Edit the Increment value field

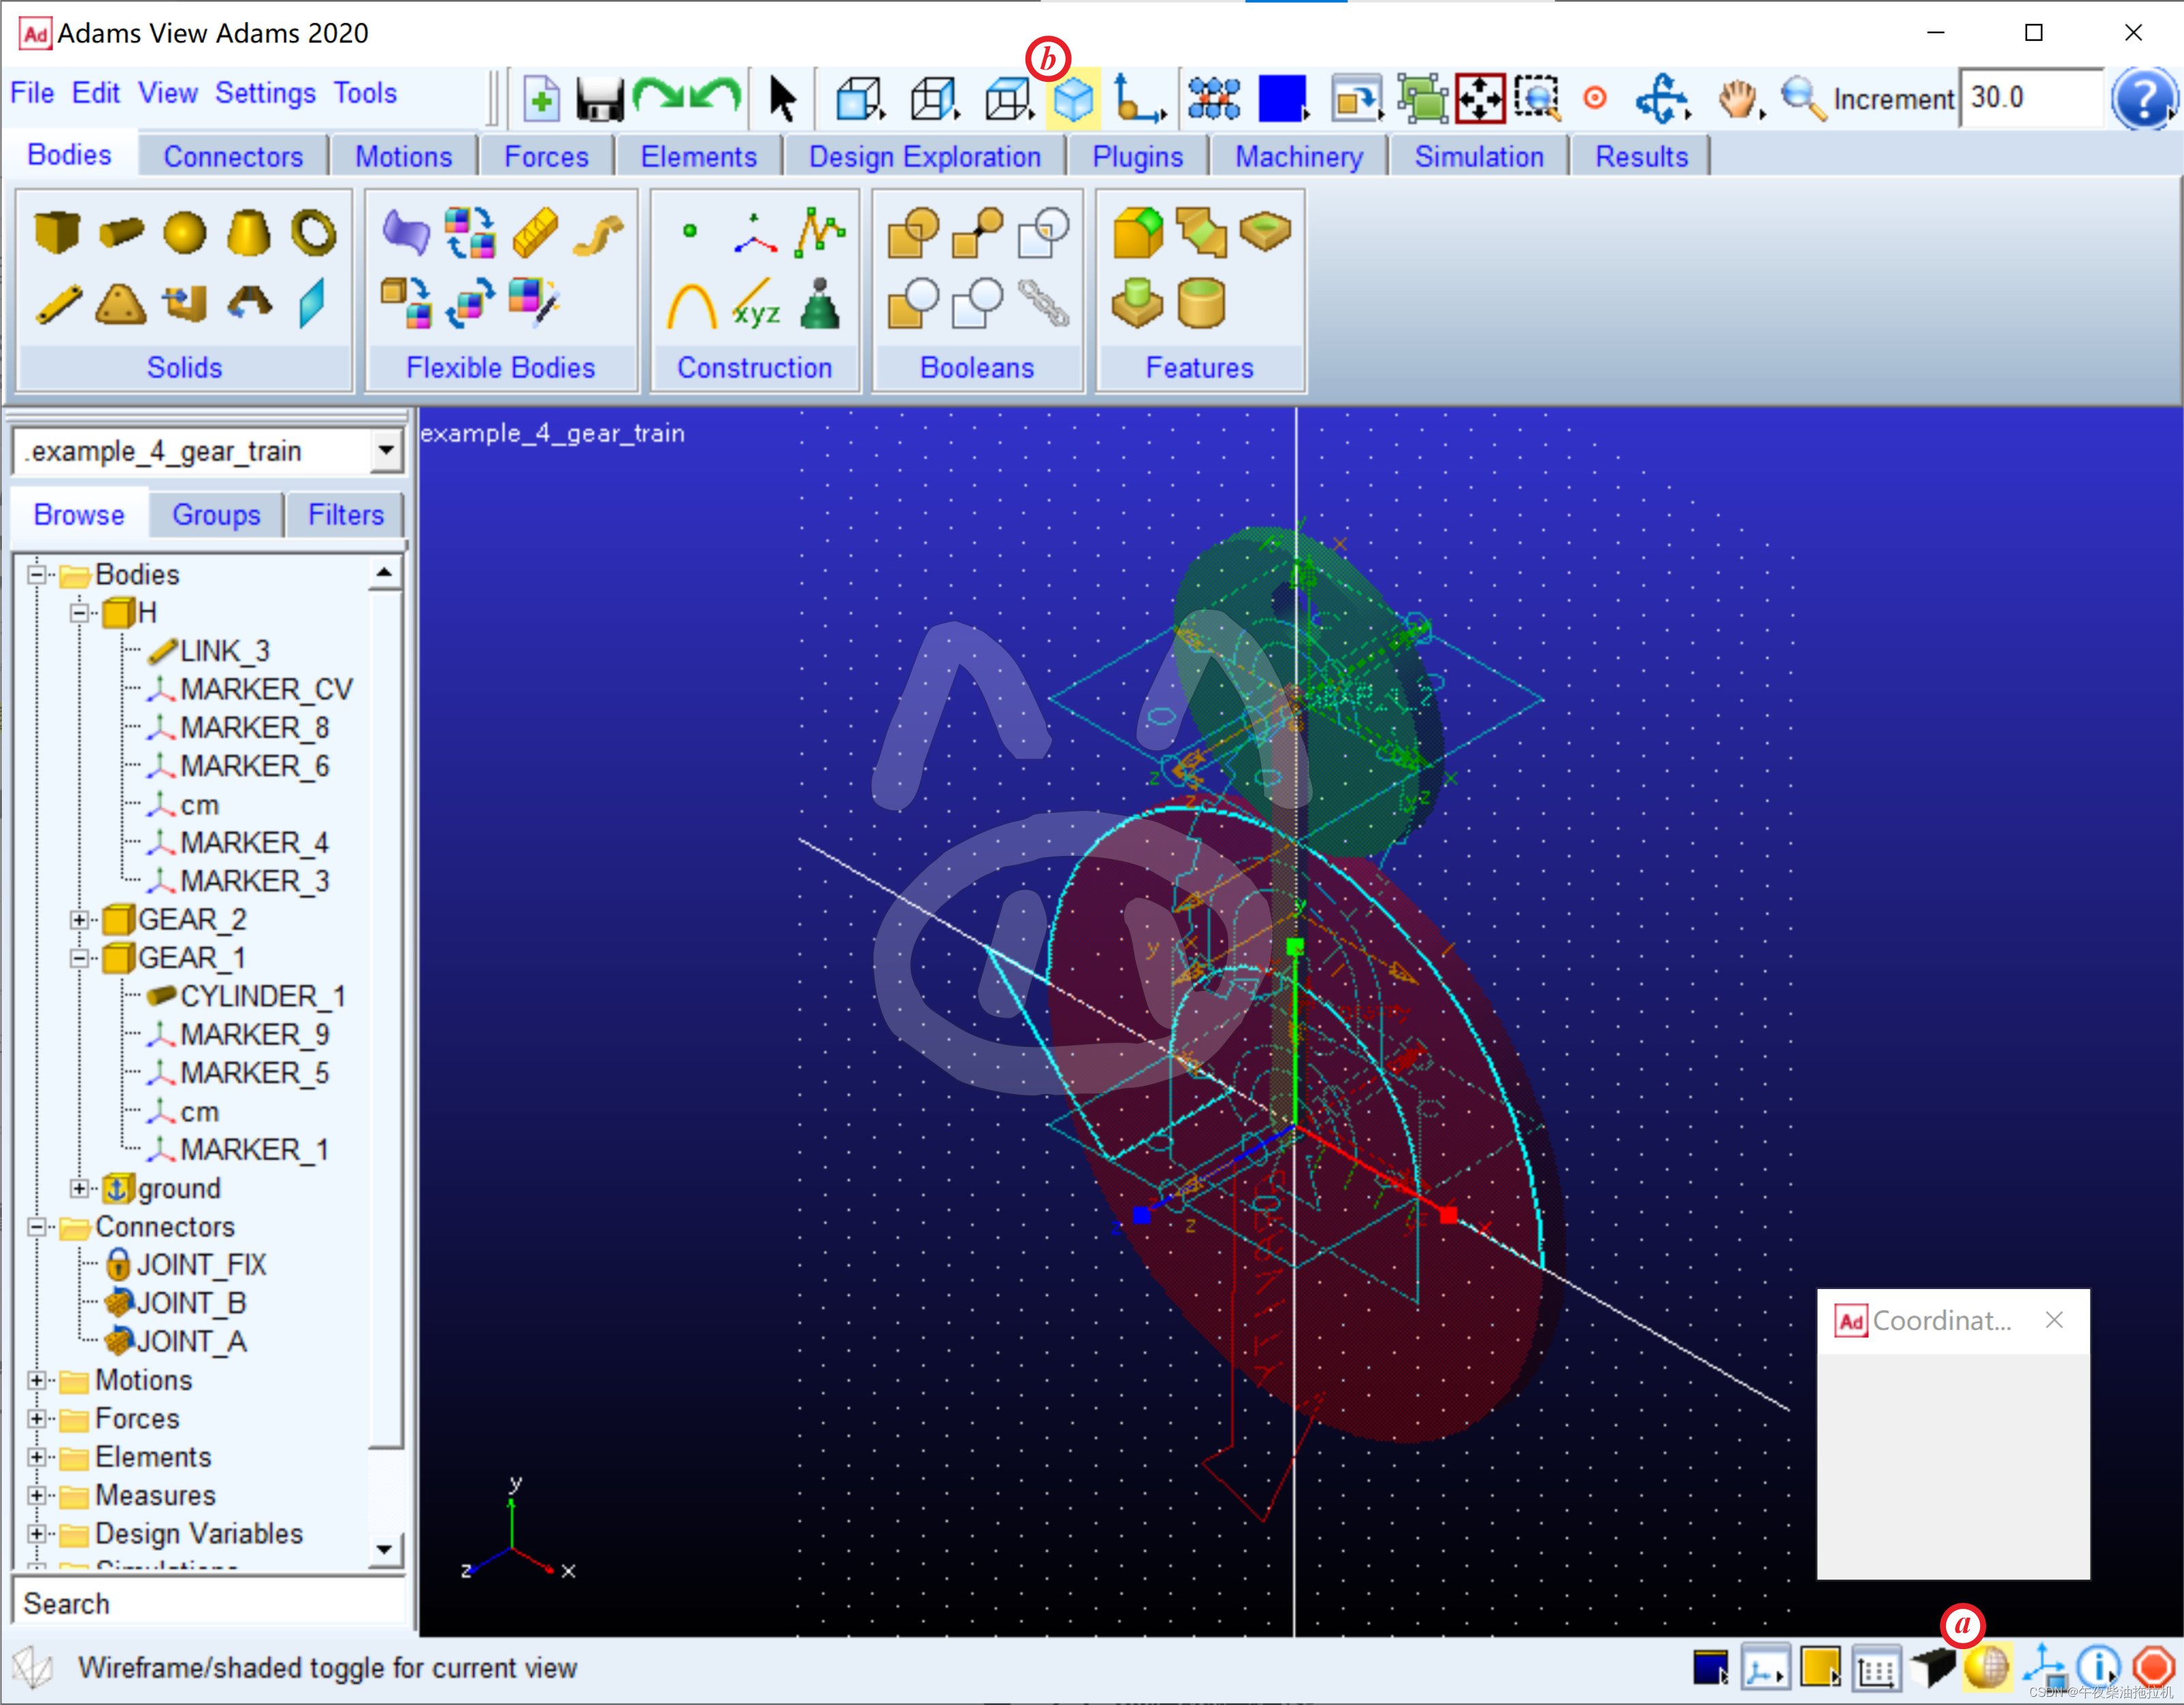[2032, 98]
